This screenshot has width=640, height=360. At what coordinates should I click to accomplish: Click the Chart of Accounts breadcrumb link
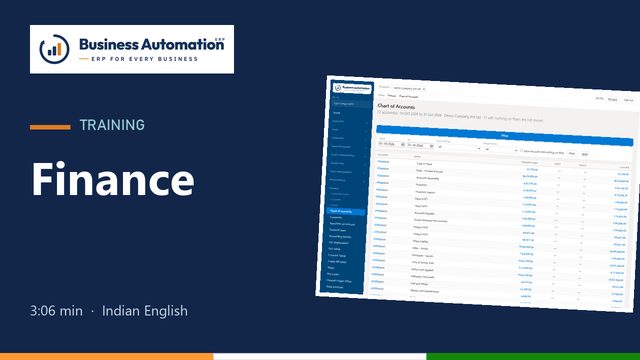pos(409,97)
